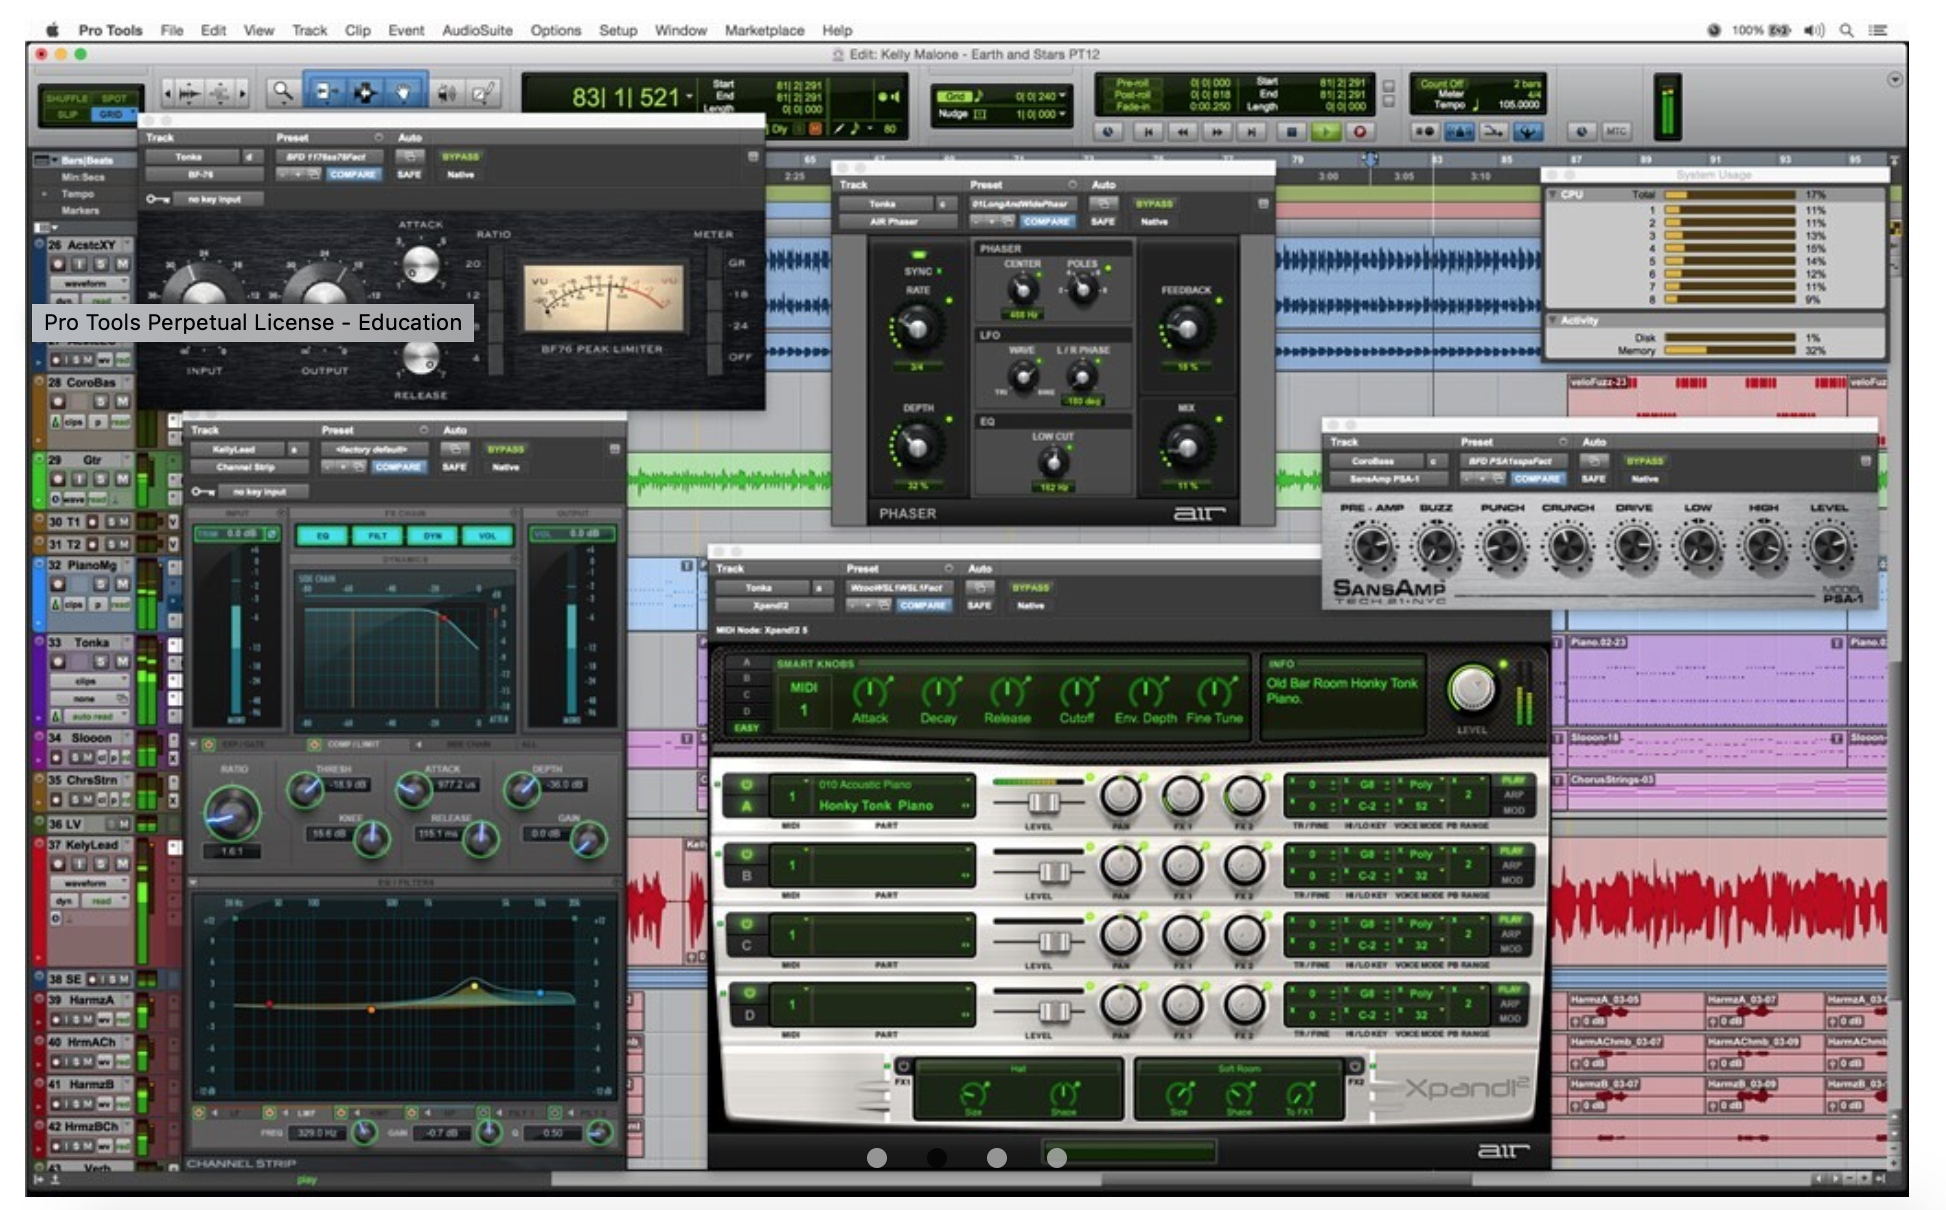Image resolution: width=1946 pixels, height=1210 pixels.
Task: Click the key input icon in BF-76 plugin
Action: (157, 199)
